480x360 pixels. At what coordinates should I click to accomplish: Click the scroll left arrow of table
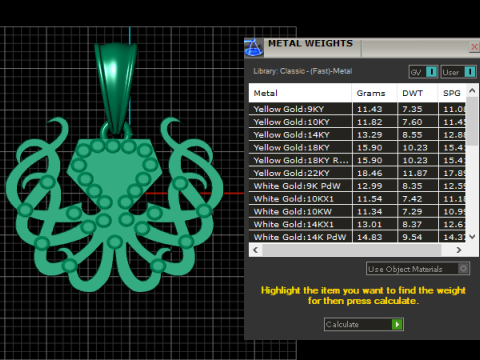255,250
